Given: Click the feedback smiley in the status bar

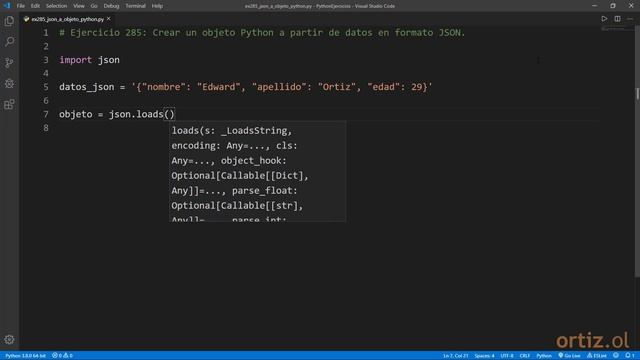Looking at the screenshot, I should coord(616,356).
